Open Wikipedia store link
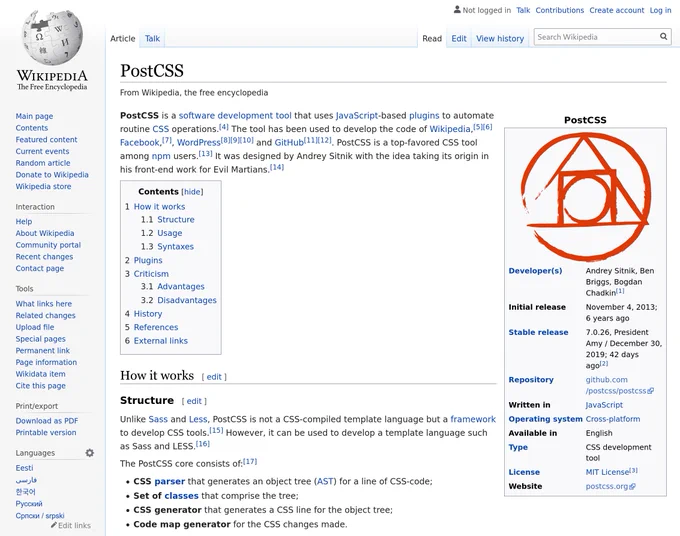The width and height of the screenshot is (680, 536). (x=43, y=186)
